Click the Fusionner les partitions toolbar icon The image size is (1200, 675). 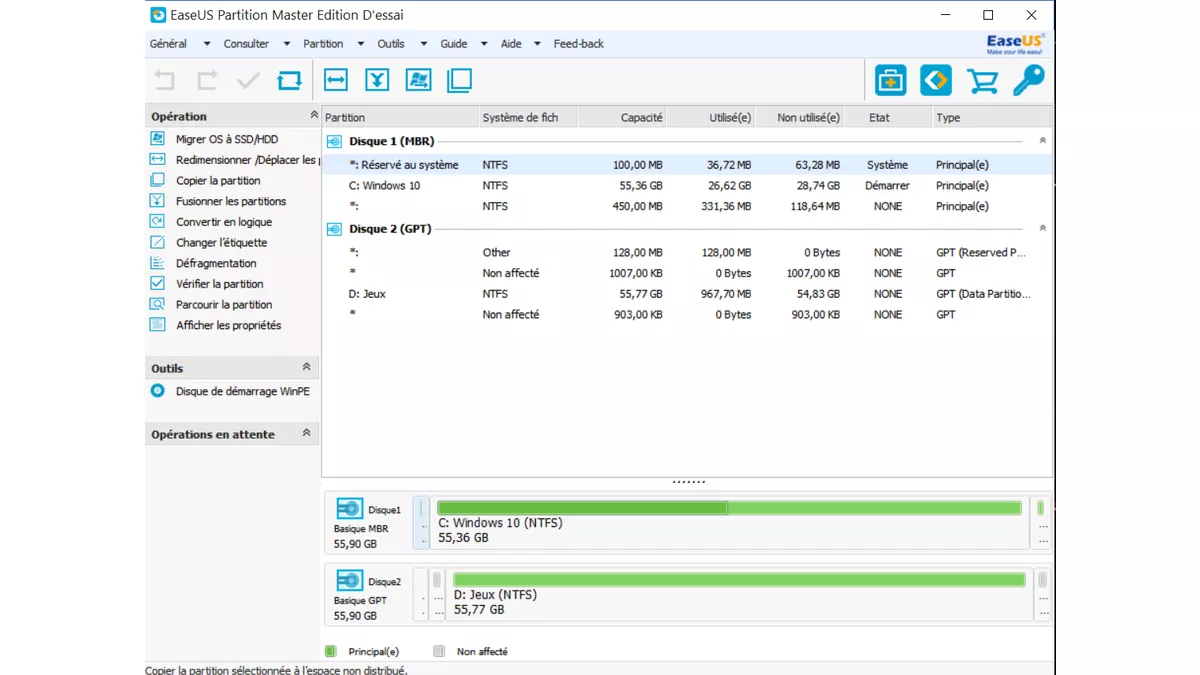[x=376, y=79]
